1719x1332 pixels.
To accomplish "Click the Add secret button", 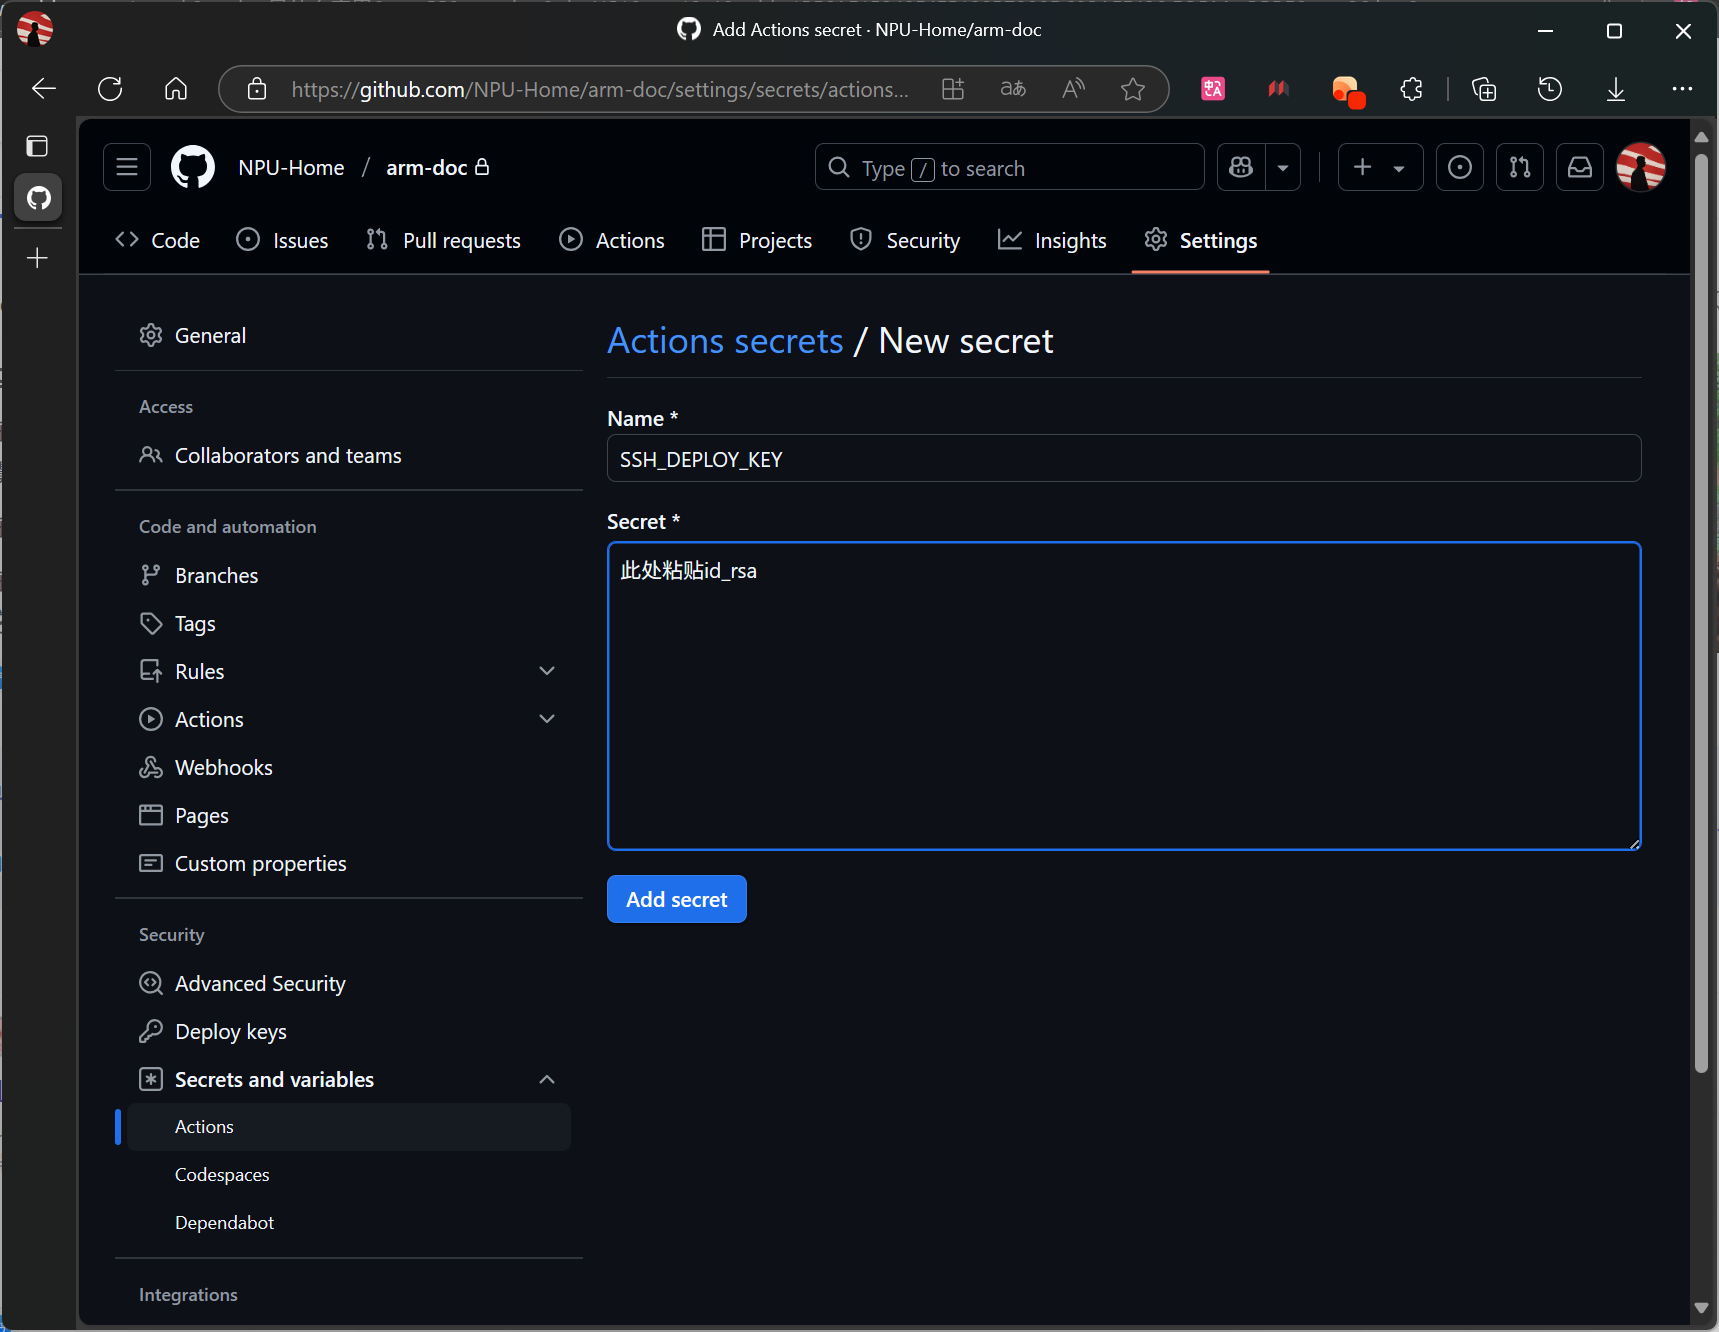I will 676,899.
